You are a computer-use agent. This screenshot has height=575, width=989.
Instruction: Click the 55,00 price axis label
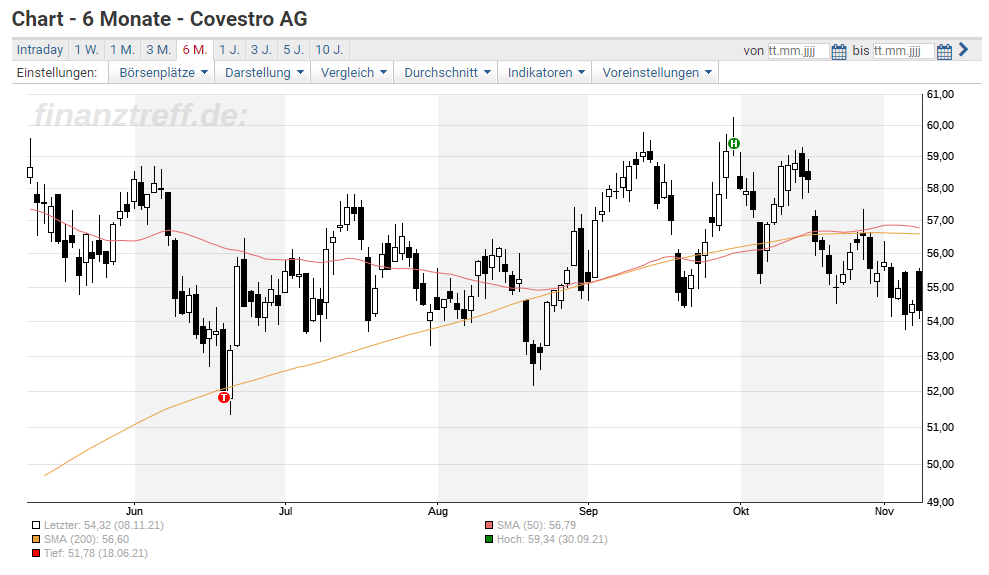940,288
